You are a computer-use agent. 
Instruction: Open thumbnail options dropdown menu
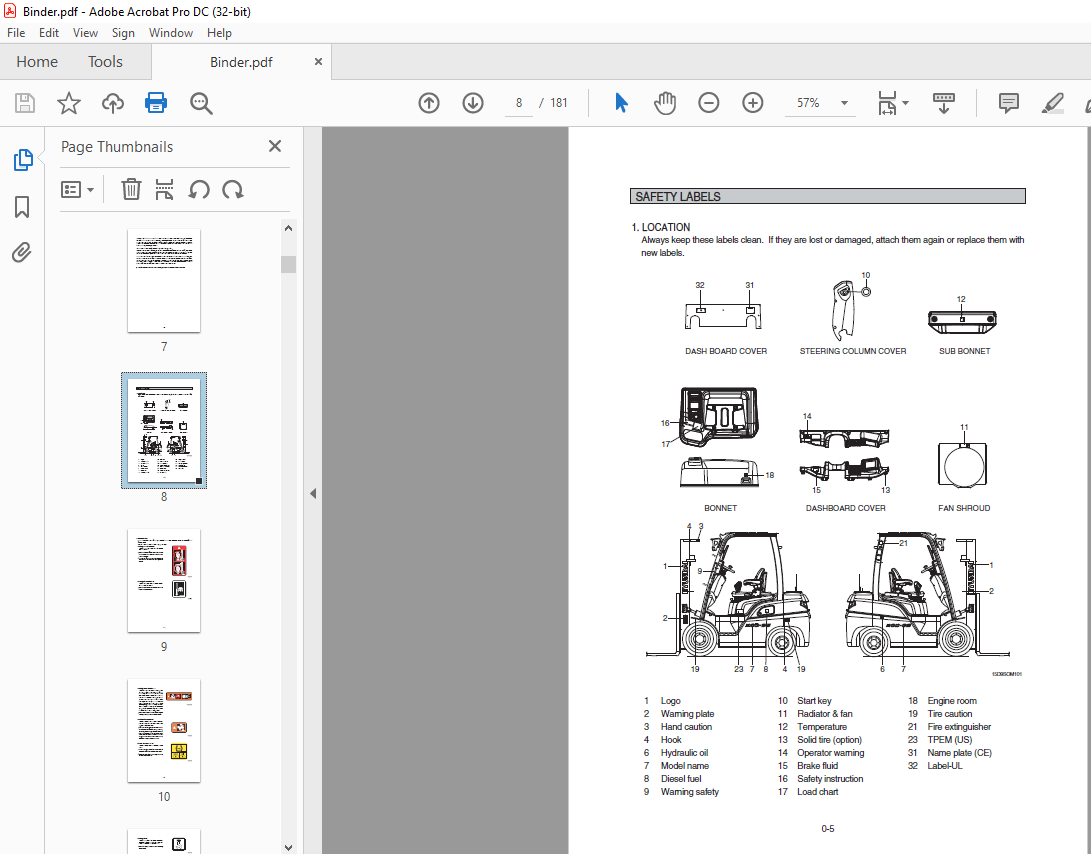point(77,189)
